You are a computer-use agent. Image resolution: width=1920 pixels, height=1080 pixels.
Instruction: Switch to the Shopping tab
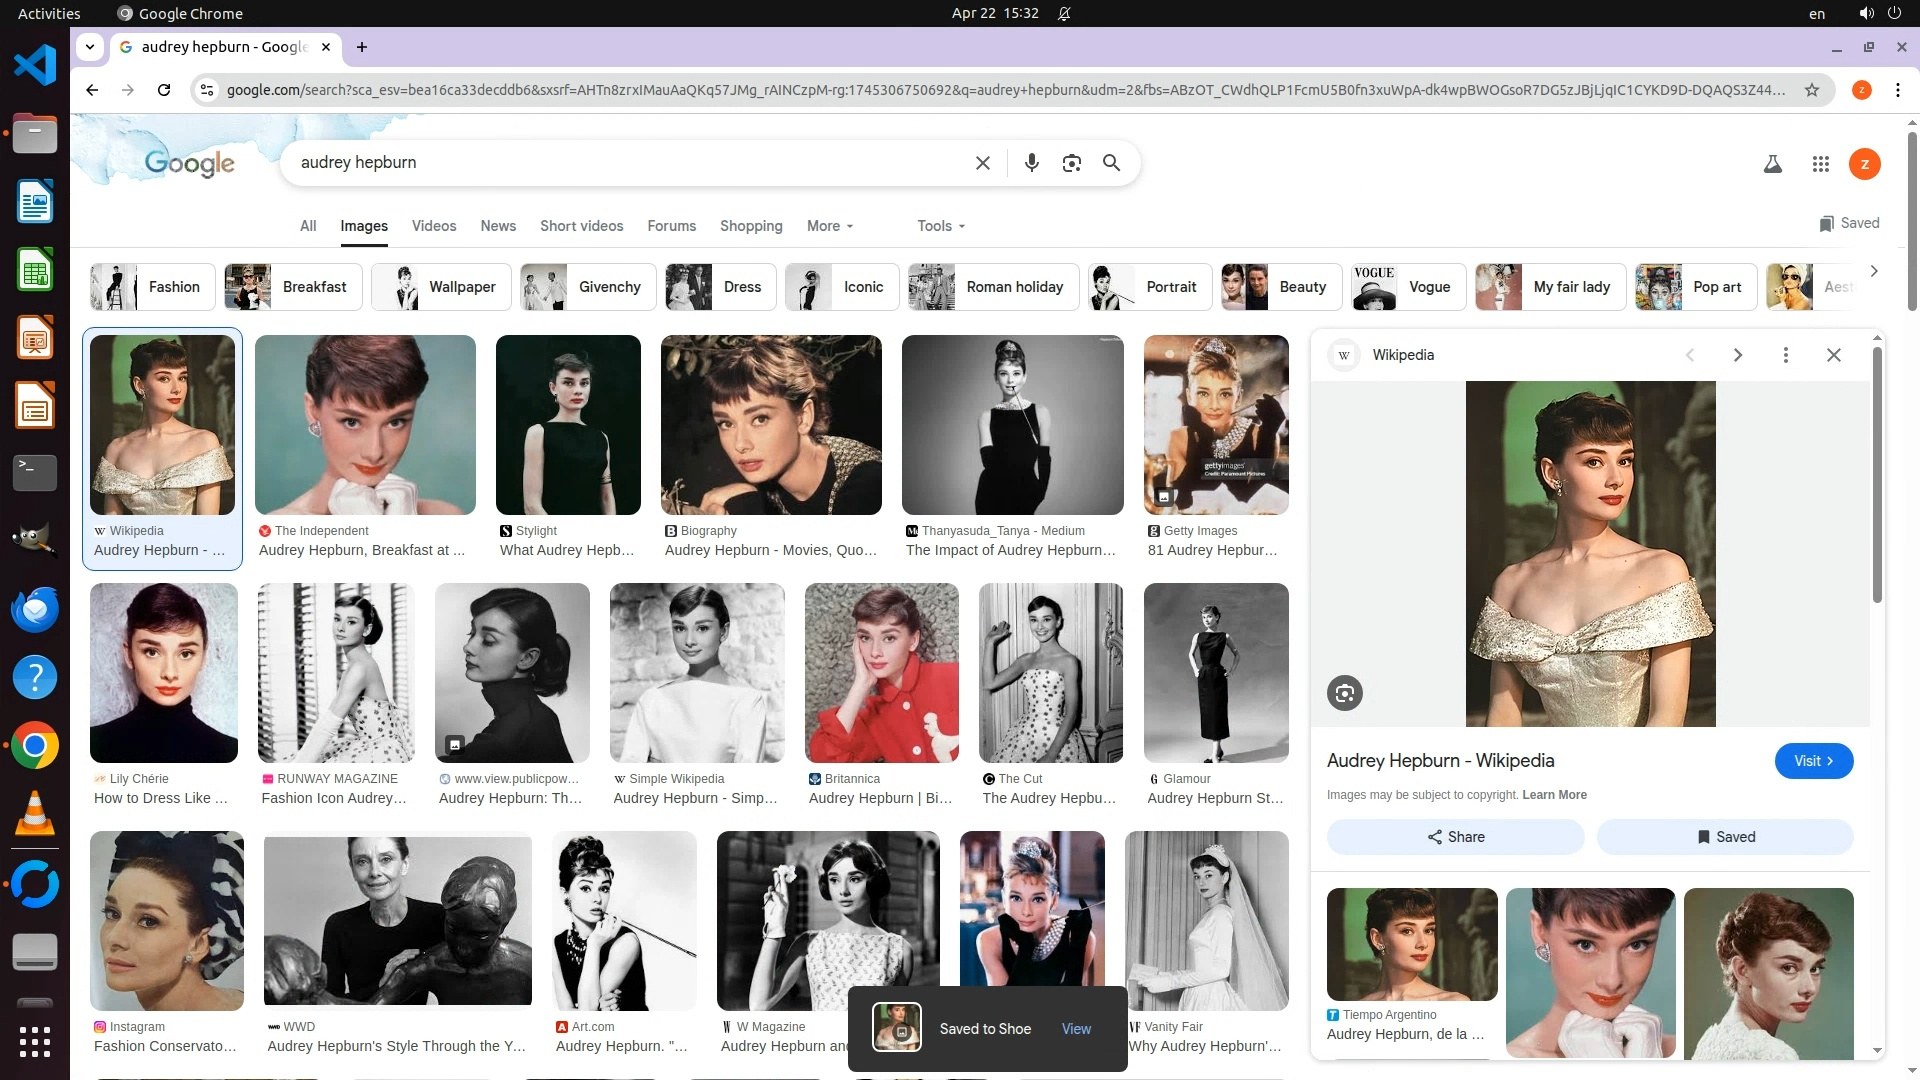[750, 226]
